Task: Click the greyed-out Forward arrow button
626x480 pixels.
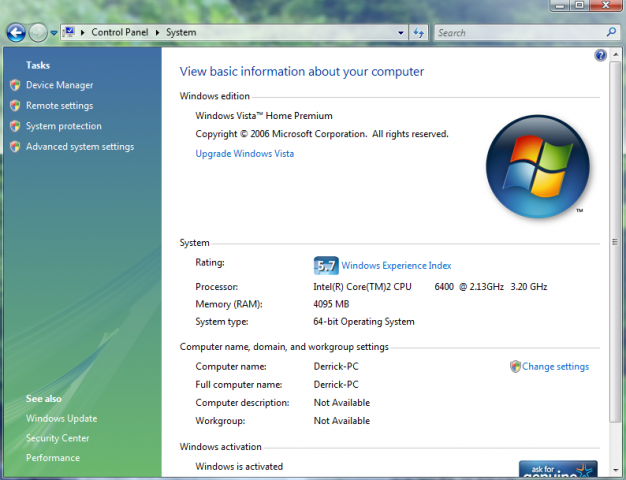Action: (x=38, y=33)
